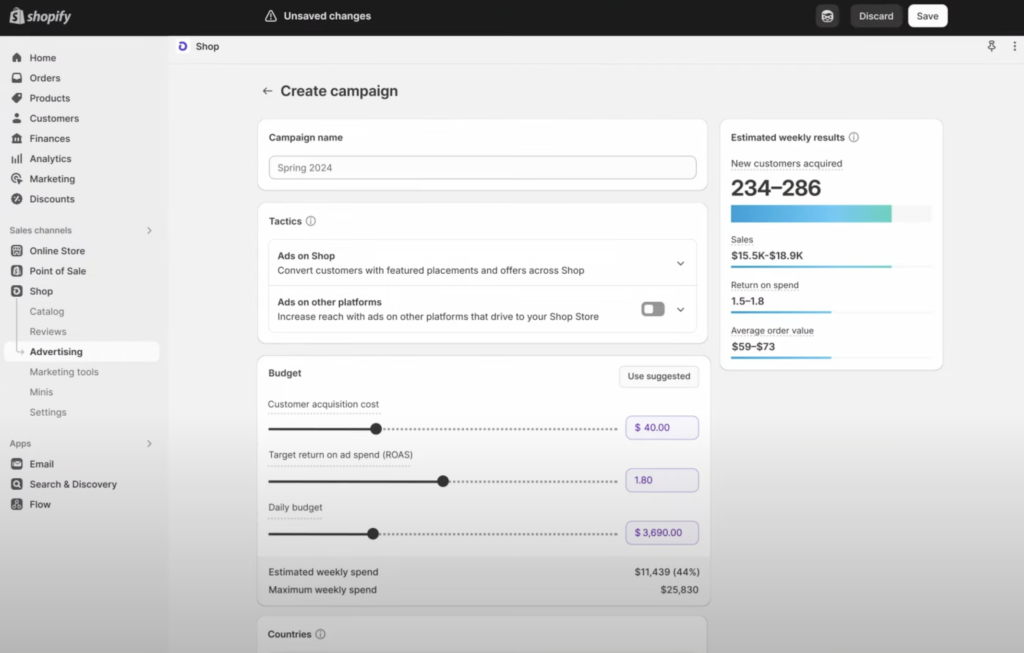Click the Target return on ad spend label

[x=340, y=455]
